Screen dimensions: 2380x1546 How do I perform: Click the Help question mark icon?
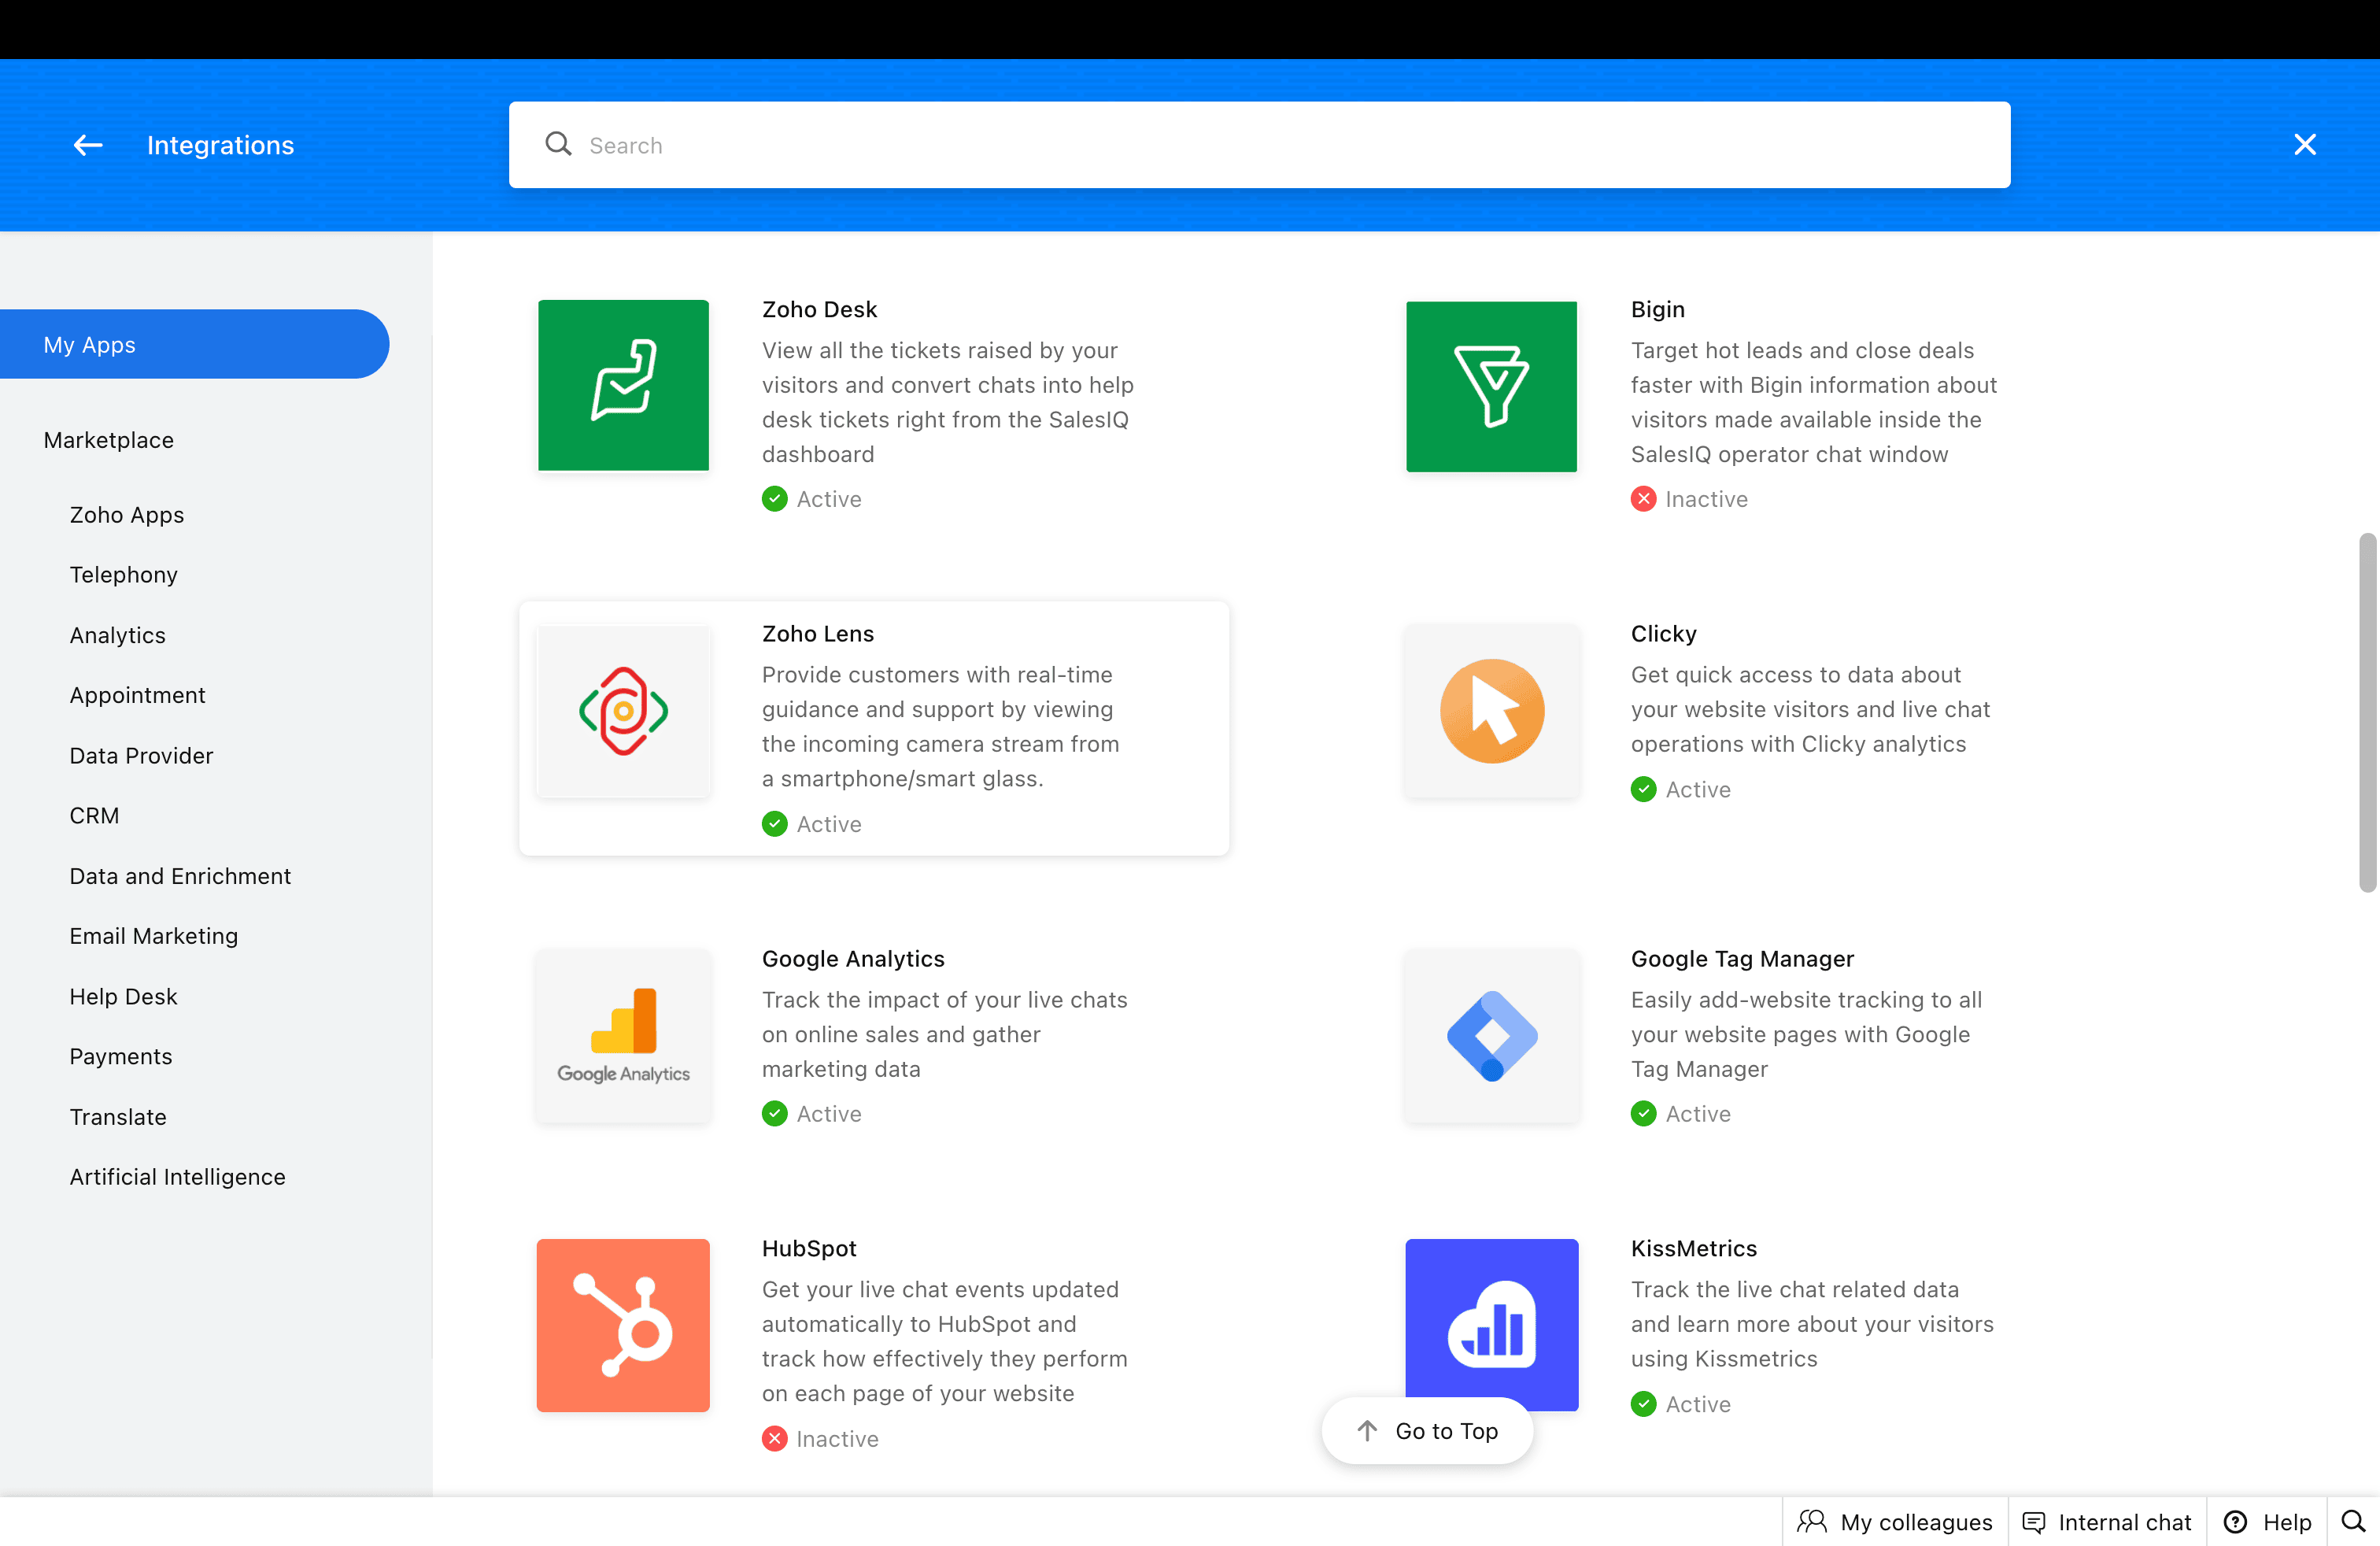coord(2235,1522)
